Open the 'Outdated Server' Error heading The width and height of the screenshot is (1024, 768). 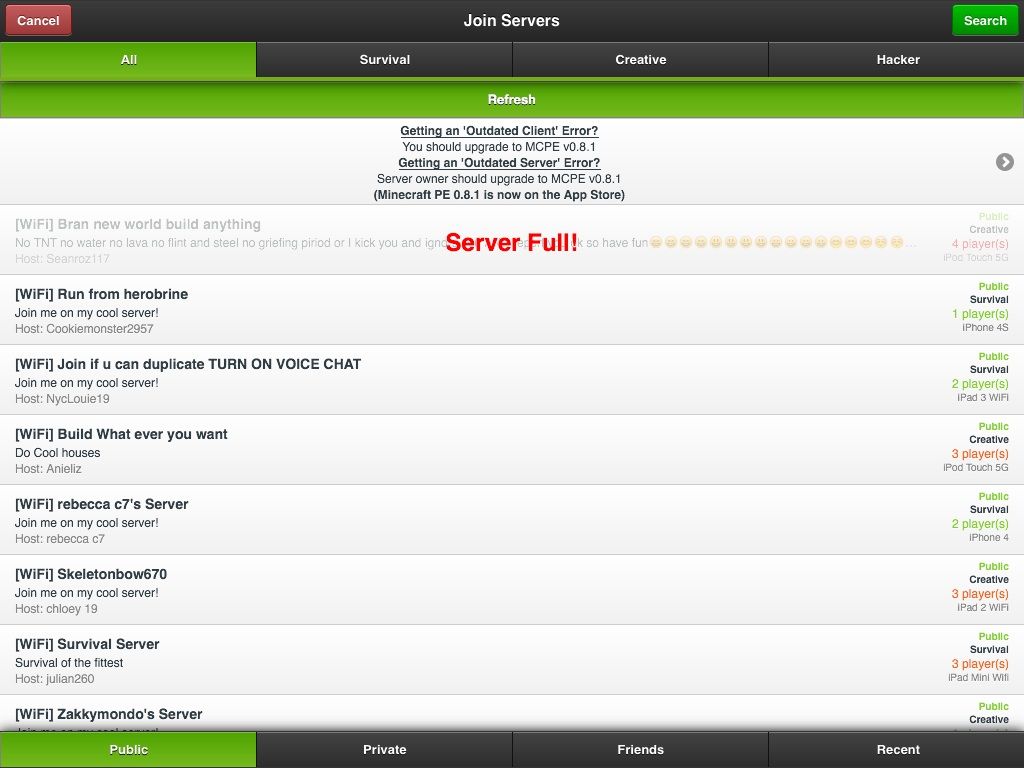tap(499, 163)
